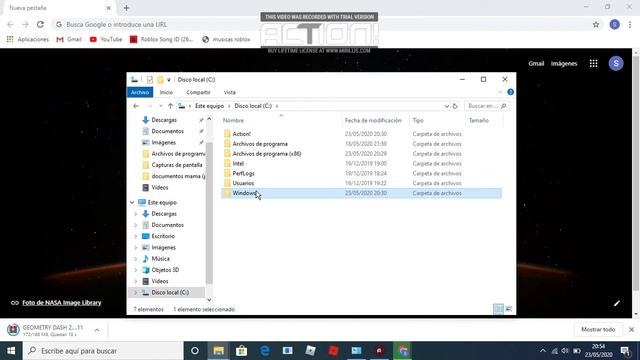Open Cortana circle on taskbar
This screenshot has width=640, height=360.
(195, 351)
